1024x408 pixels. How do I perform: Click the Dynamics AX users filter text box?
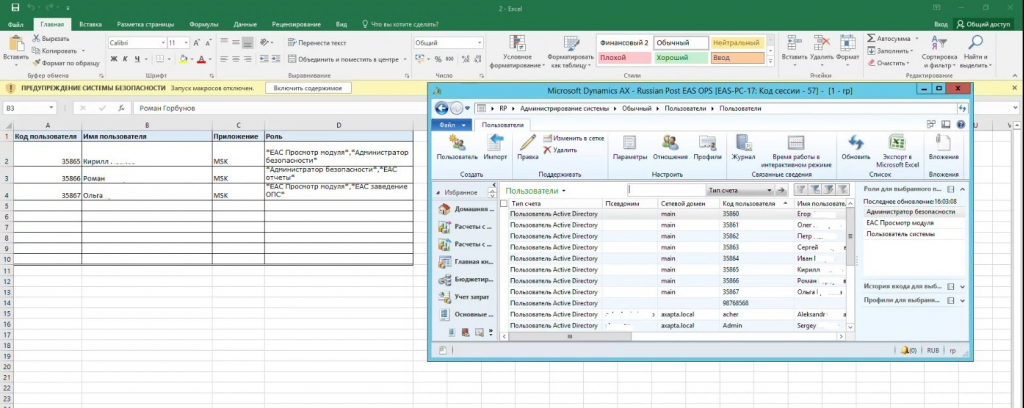(667, 191)
